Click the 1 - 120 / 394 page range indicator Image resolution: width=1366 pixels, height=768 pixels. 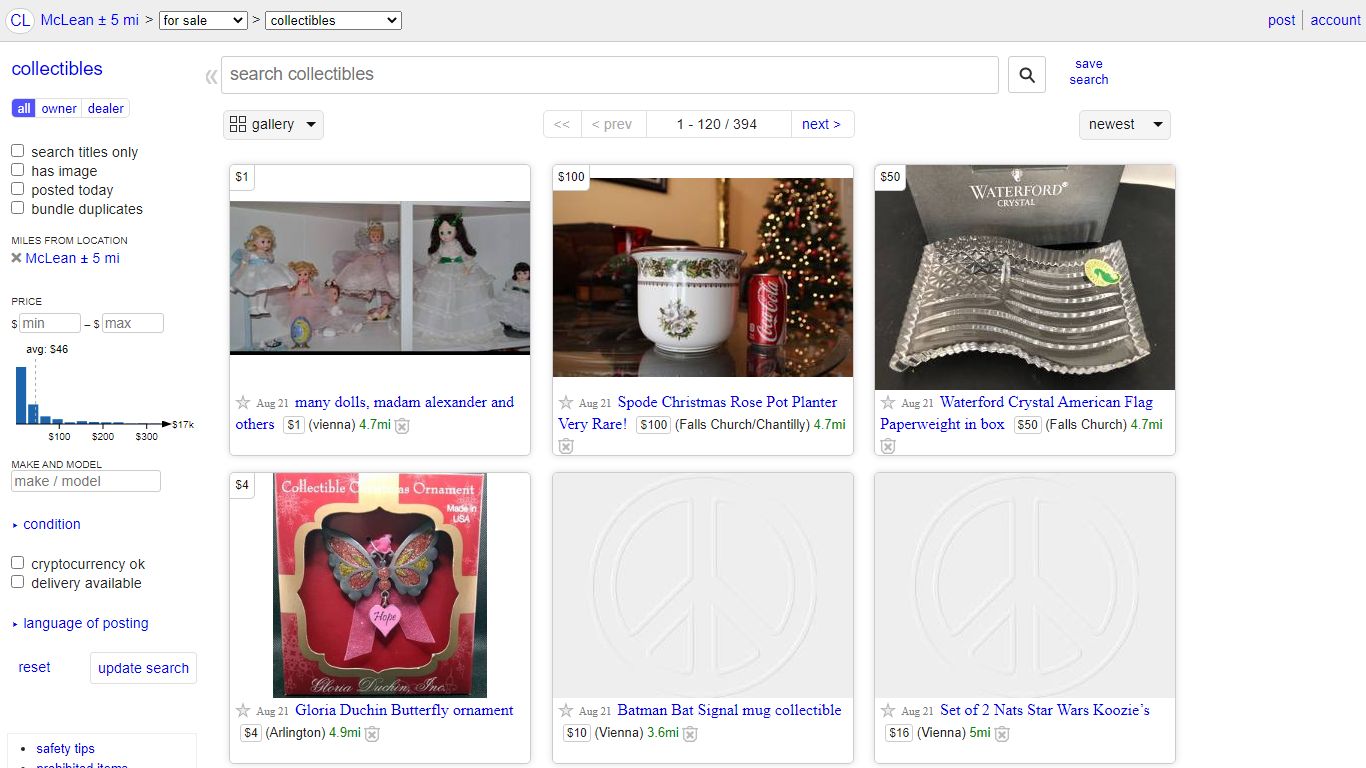(718, 124)
